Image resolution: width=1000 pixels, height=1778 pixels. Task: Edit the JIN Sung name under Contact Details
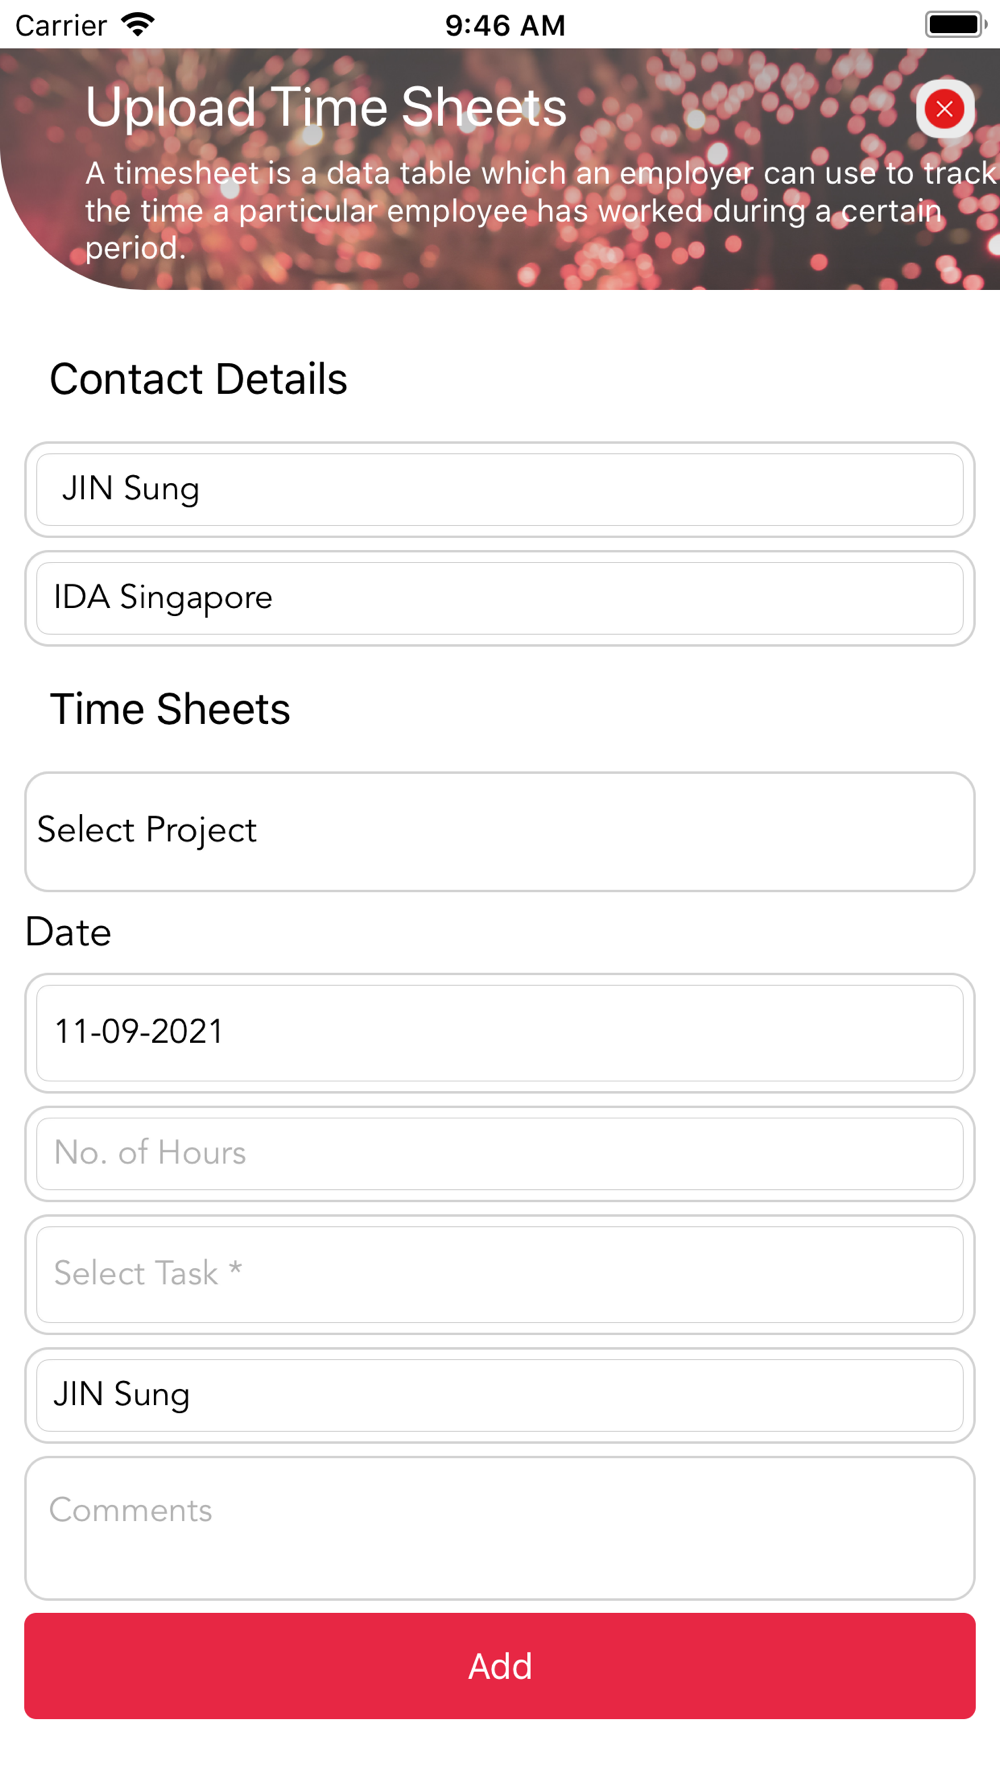tap(500, 489)
